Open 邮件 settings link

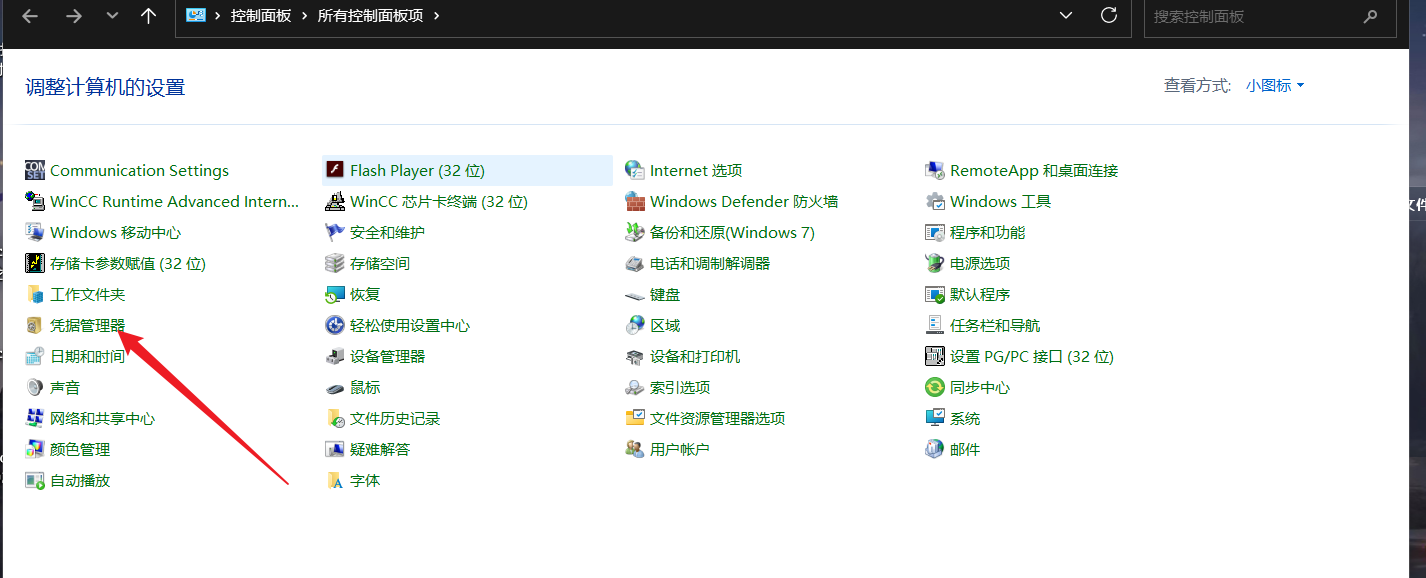[x=965, y=449]
